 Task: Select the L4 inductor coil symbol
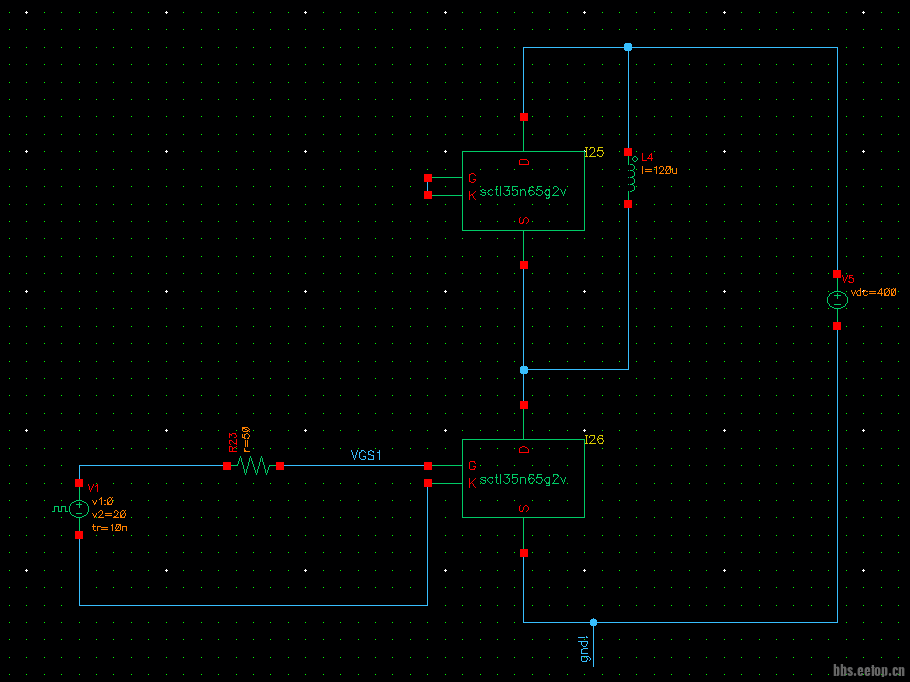click(631, 178)
